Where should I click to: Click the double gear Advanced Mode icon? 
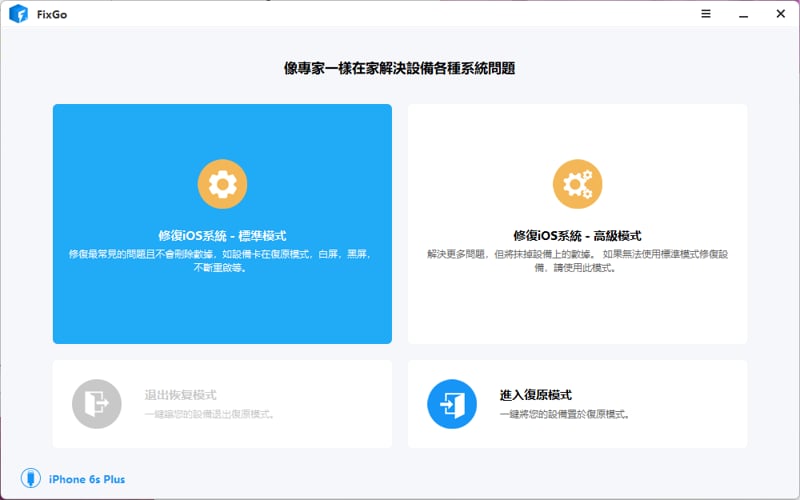tap(577, 184)
